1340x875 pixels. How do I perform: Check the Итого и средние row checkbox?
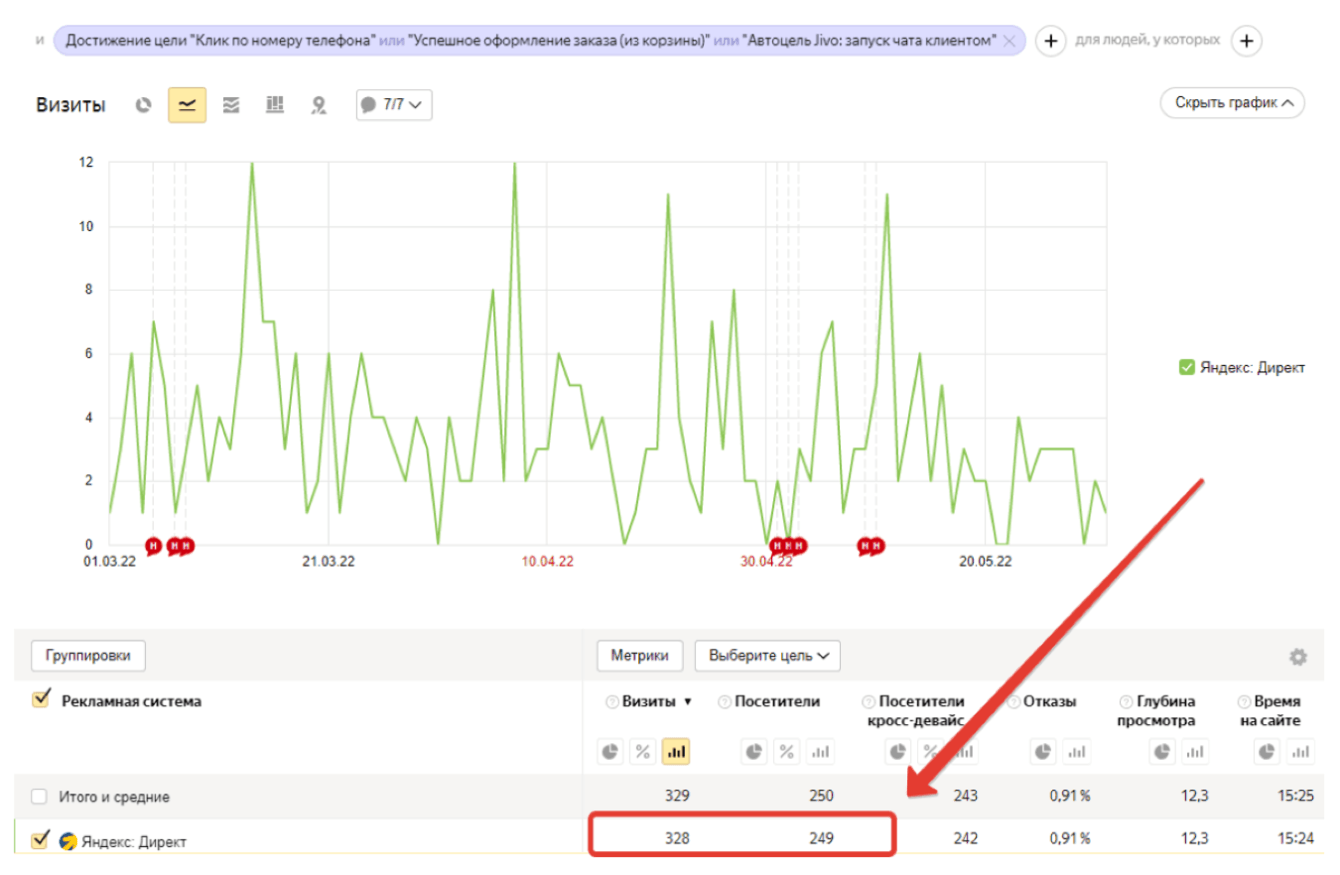39,797
